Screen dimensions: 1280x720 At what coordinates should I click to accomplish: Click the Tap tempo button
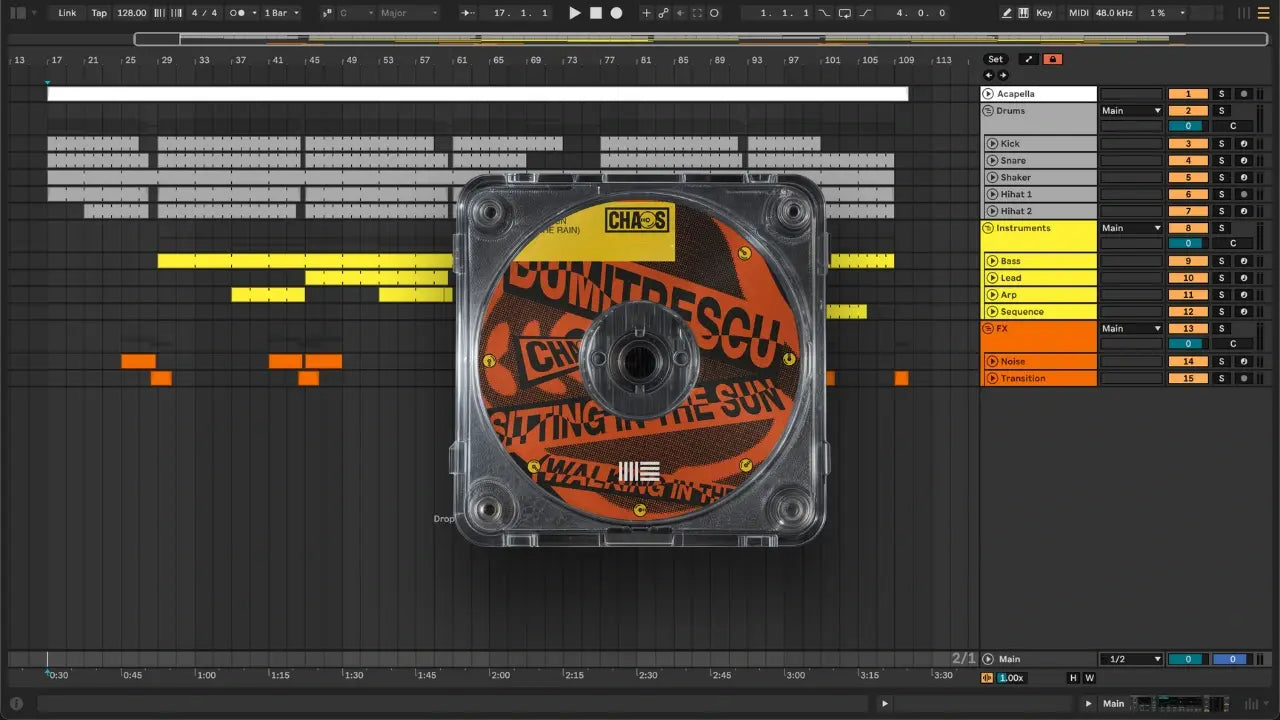point(99,13)
